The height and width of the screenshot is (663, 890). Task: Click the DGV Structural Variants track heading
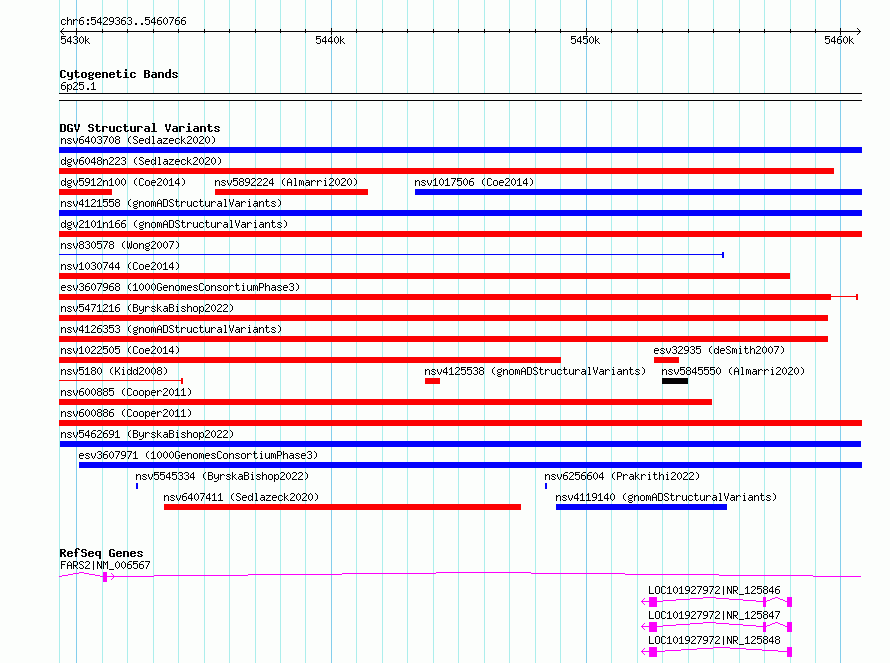[140, 128]
